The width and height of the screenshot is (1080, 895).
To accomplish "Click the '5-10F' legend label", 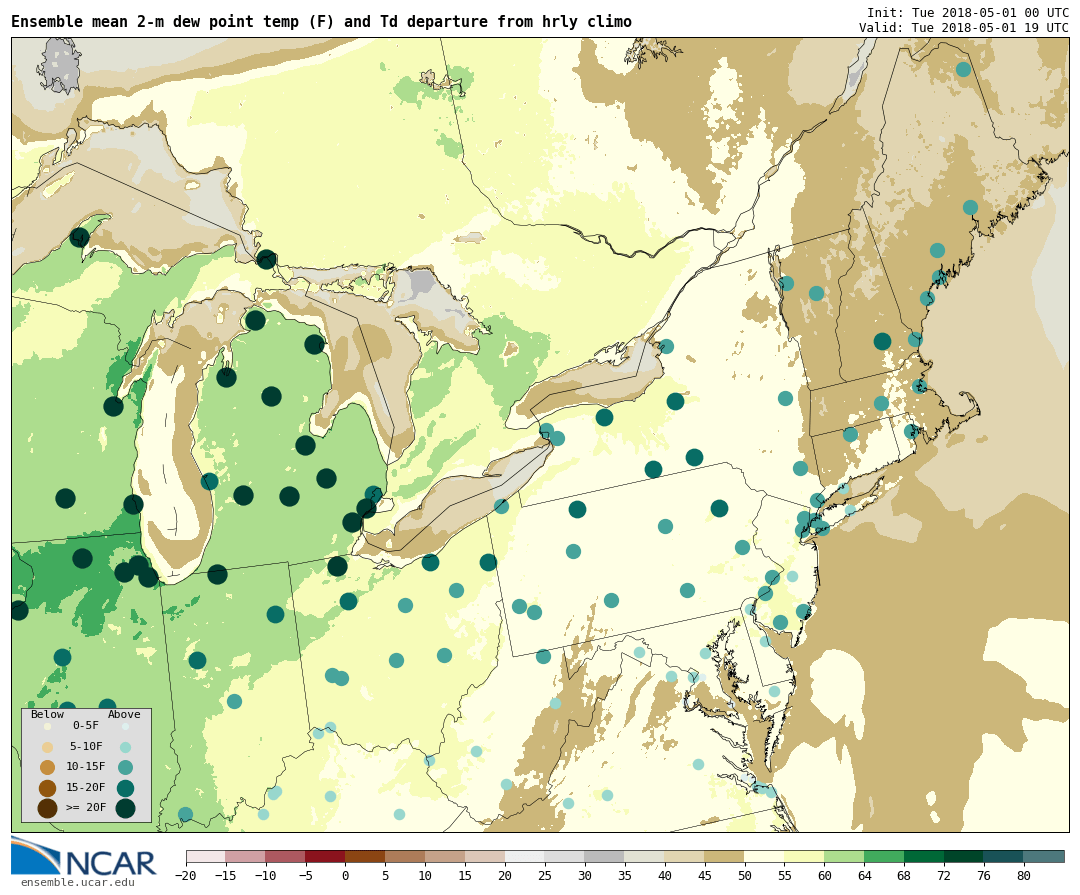I will (86, 746).
